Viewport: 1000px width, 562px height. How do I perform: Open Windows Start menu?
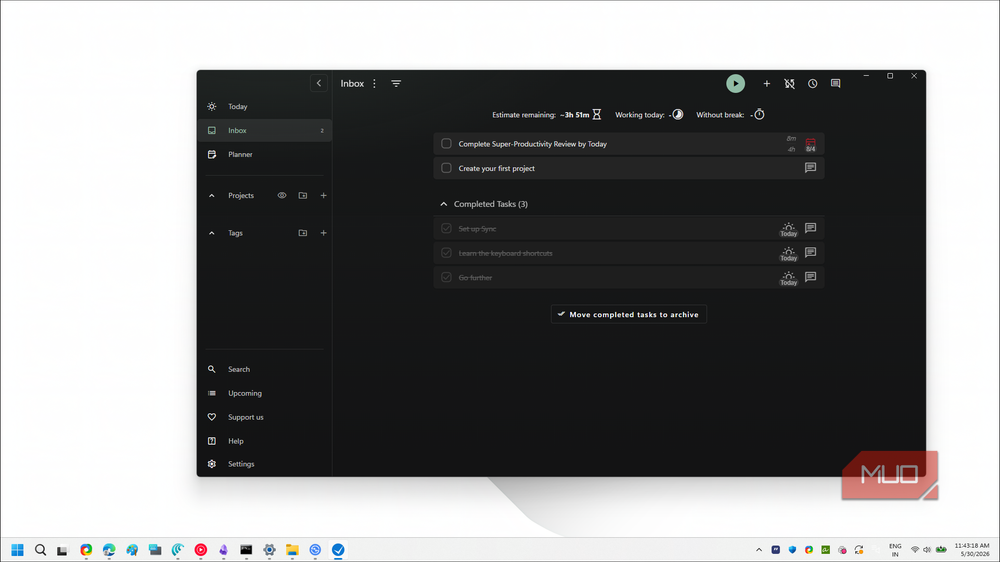click(17, 550)
